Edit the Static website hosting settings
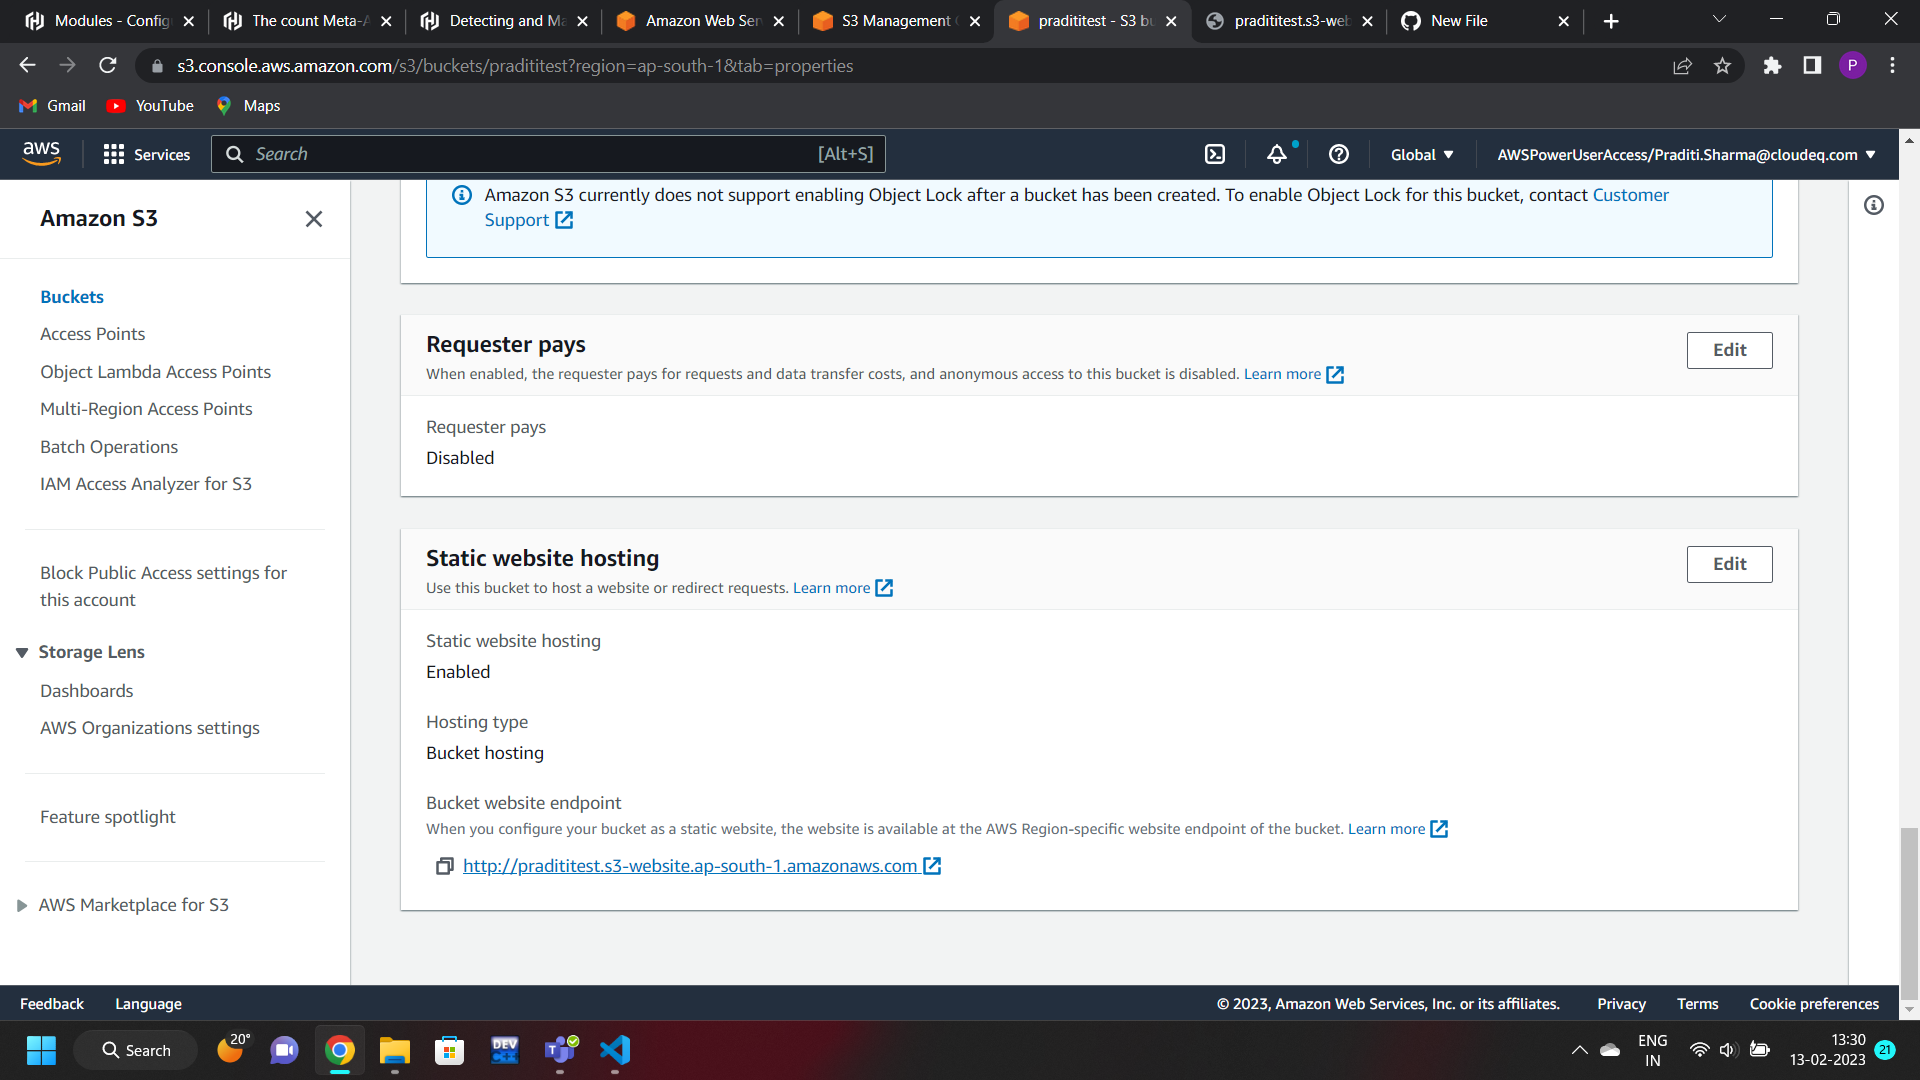 tap(1729, 564)
